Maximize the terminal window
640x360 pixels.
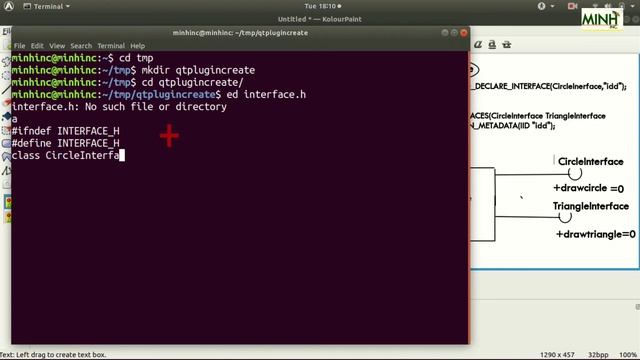click(454, 33)
